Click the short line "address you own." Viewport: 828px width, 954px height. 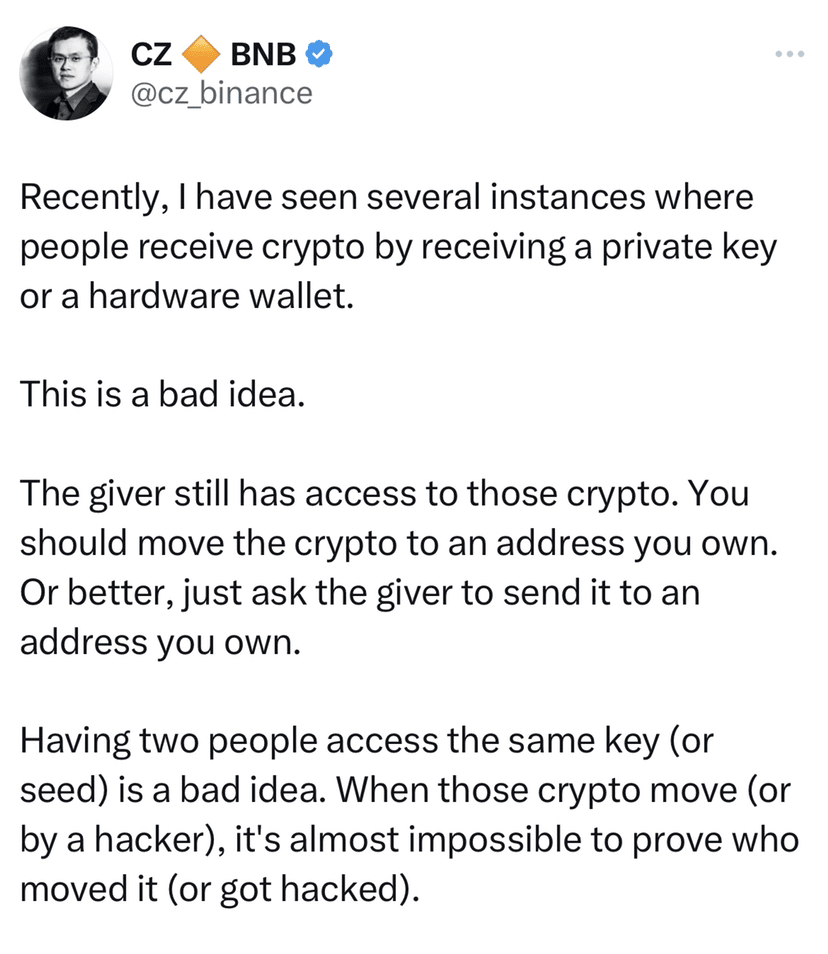point(161,642)
